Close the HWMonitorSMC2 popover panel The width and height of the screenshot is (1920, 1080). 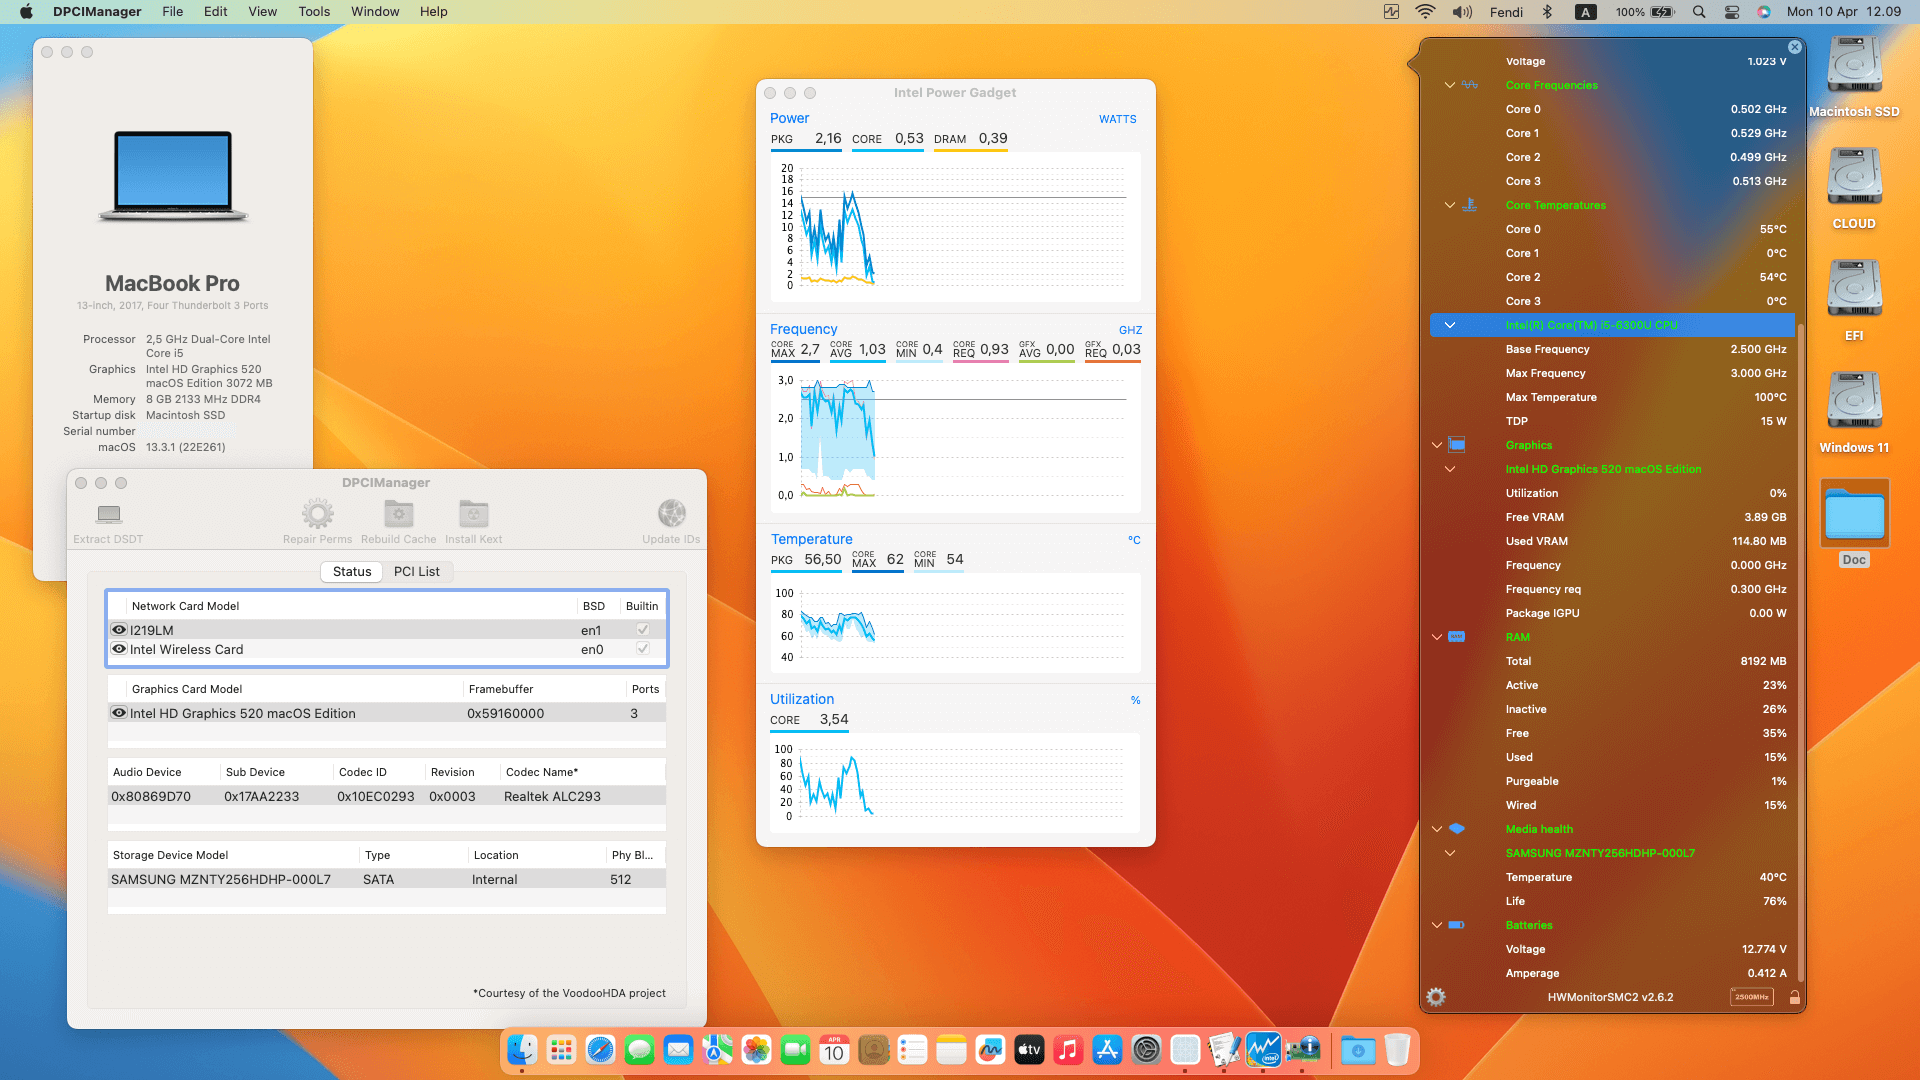(1794, 47)
